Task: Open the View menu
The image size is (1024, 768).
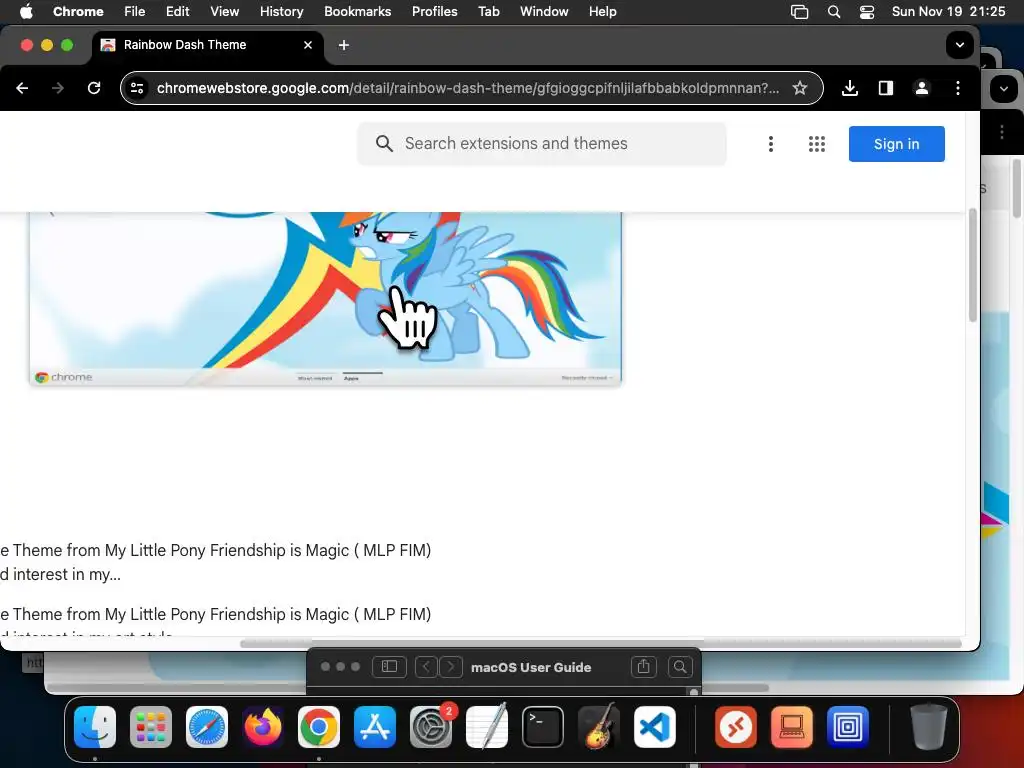Action: (x=224, y=11)
